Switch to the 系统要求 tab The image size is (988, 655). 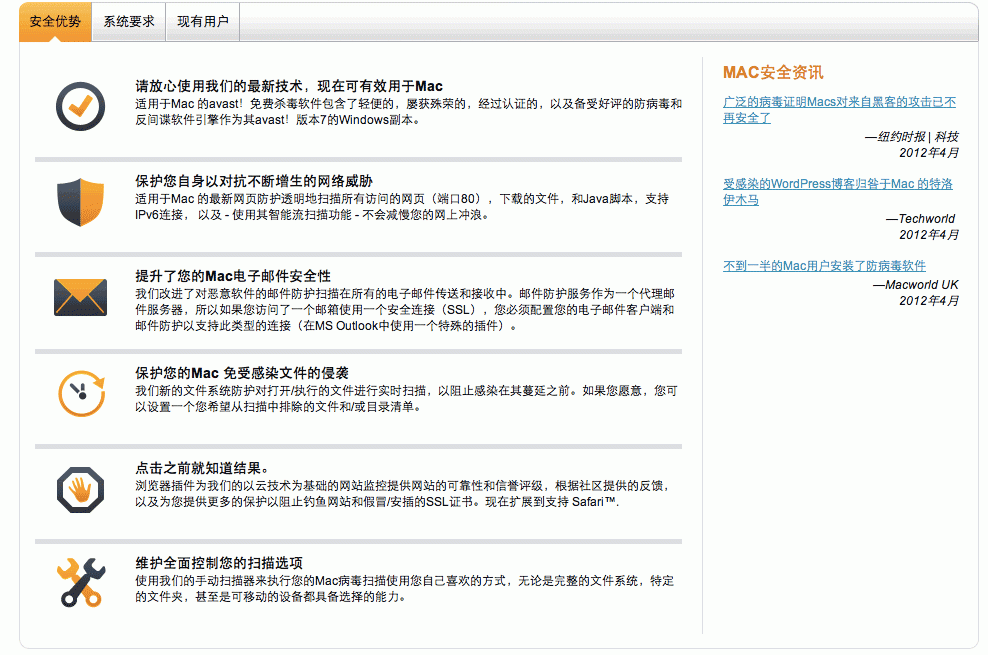(x=127, y=20)
